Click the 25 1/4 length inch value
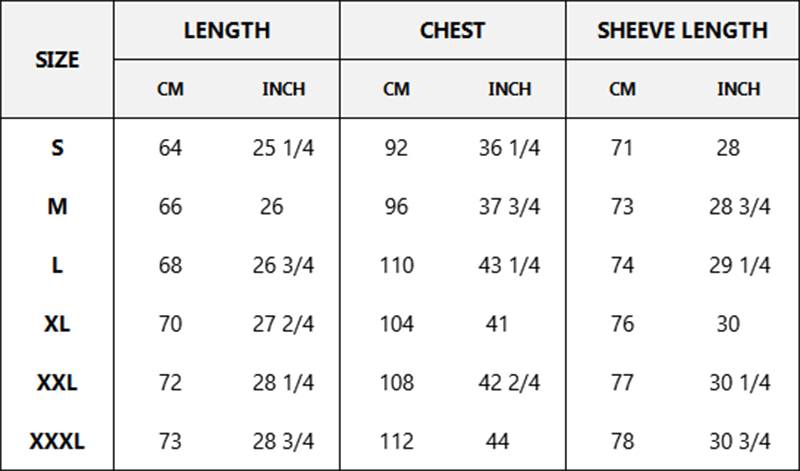Screen dimensions: 800x471 point(283,148)
